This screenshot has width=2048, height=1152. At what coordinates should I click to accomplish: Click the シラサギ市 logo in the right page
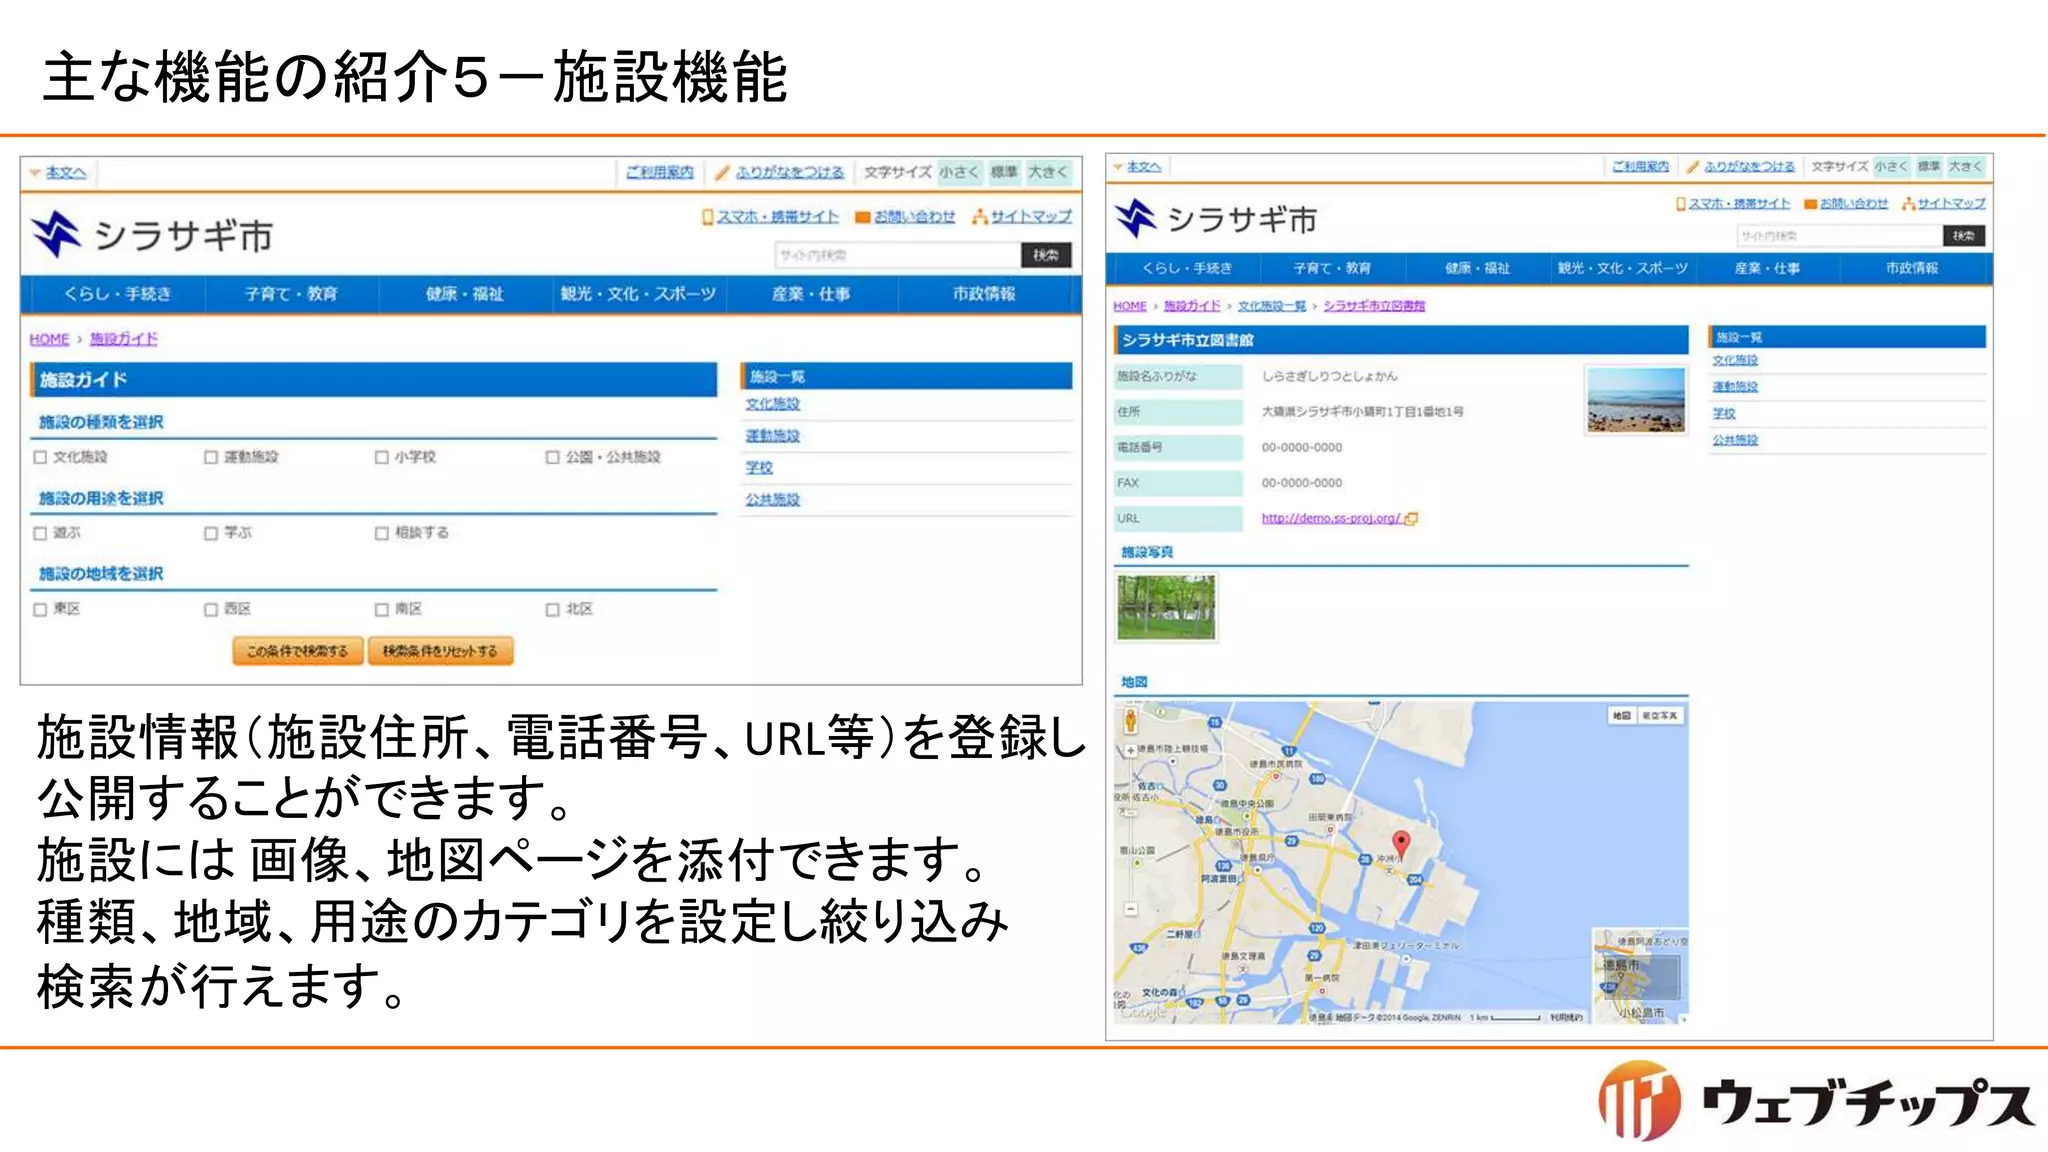(x=1216, y=219)
